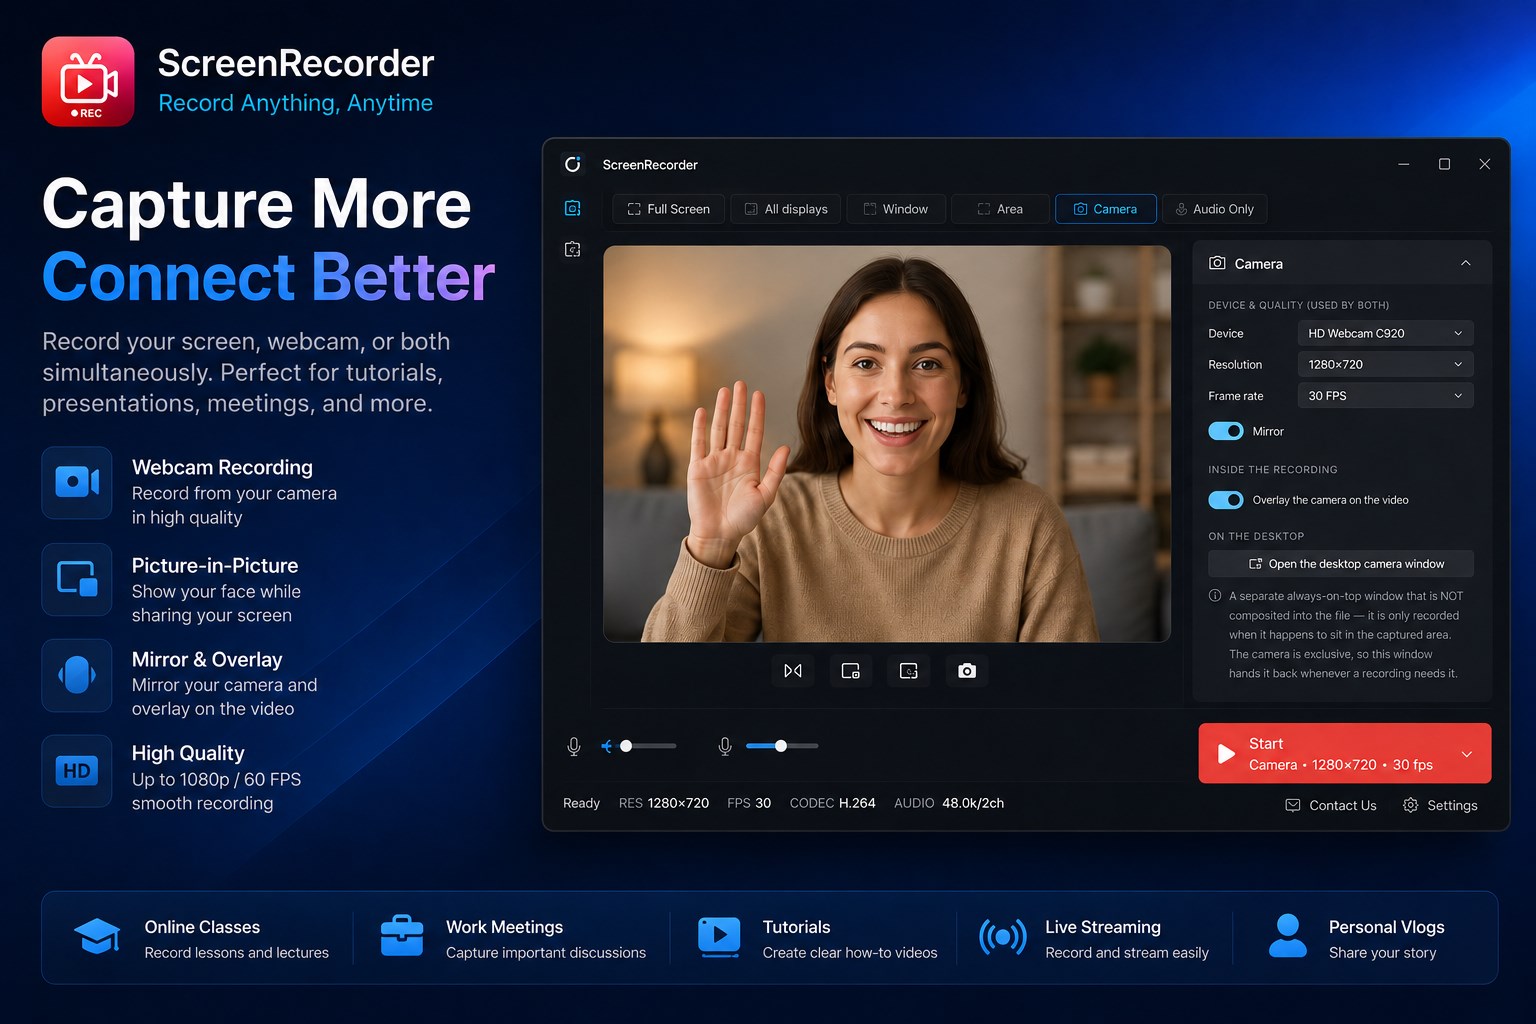Click the ScreenRecorder logo in the title bar
This screenshot has height=1024, width=1536.
(x=572, y=164)
